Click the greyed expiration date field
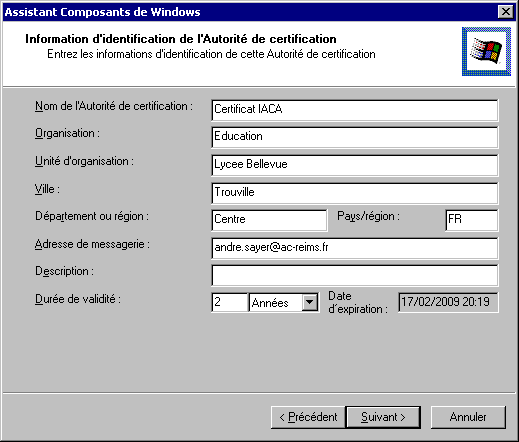 coord(448,302)
